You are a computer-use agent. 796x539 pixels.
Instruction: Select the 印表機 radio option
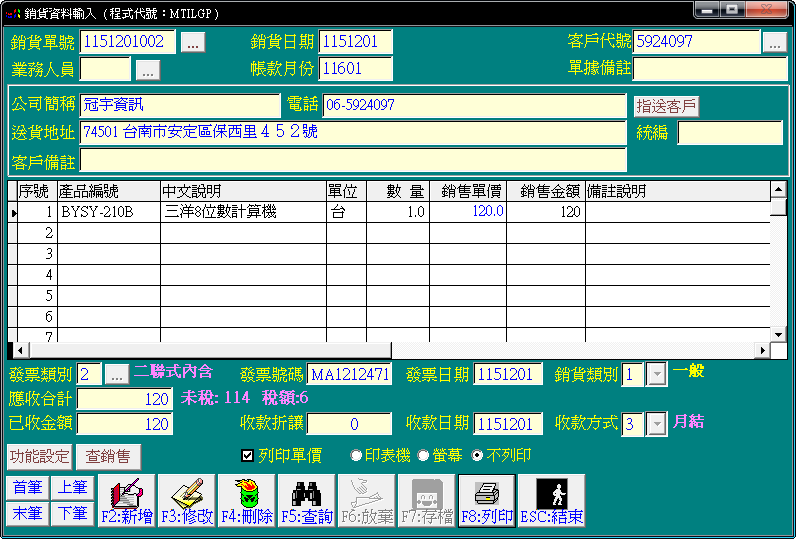coord(356,456)
